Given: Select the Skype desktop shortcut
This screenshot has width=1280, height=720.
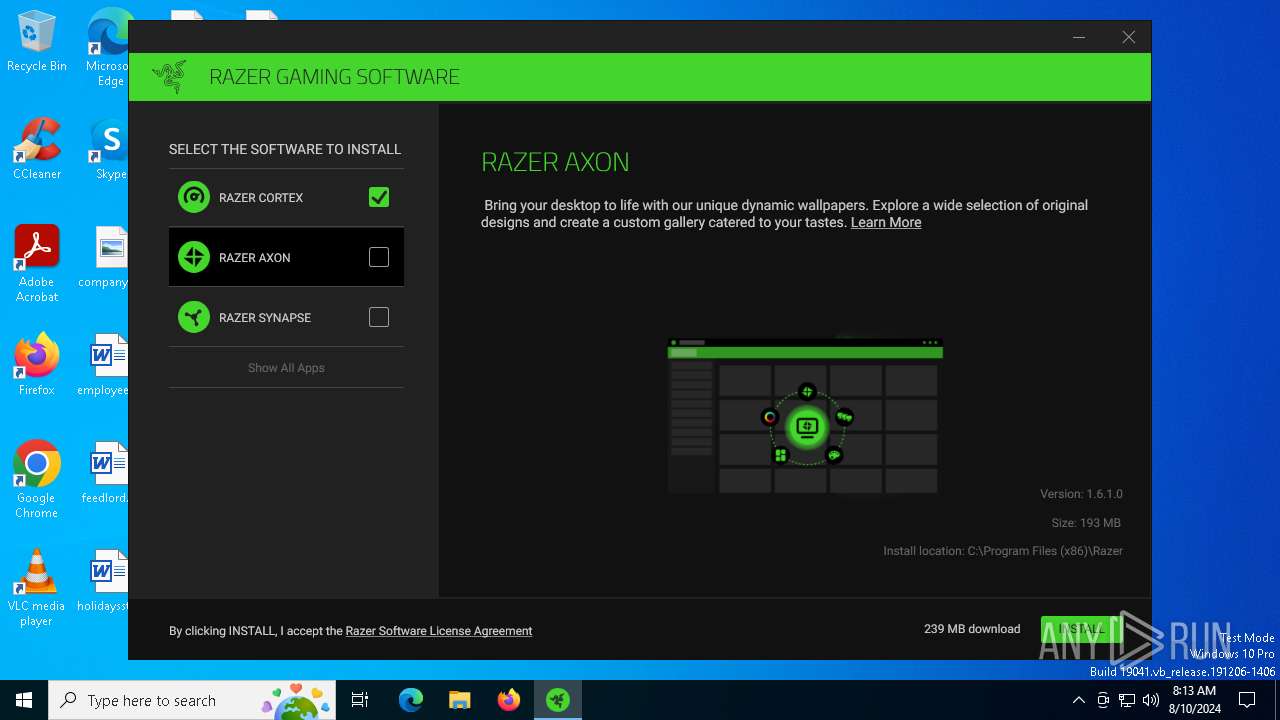Looking at the screenshot, I should [x=110, y=150].
